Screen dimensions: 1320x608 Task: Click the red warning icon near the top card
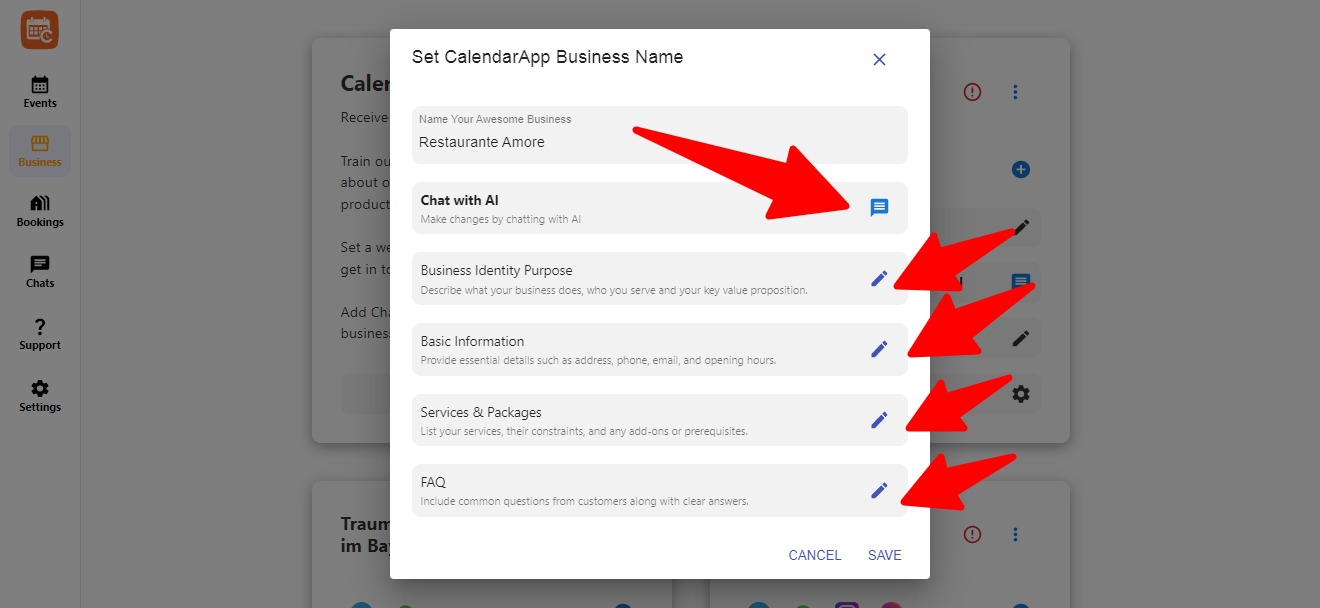coord(972,91)
